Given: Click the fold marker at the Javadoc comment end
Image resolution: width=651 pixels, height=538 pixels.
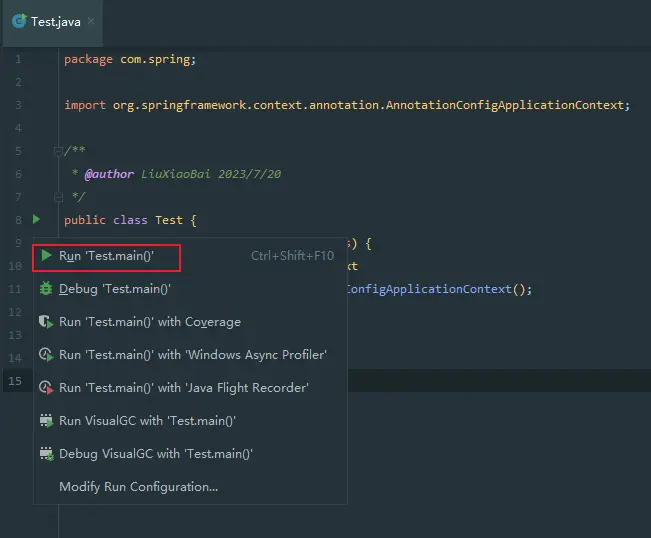Looking at the screenshot, I should 58,197.
